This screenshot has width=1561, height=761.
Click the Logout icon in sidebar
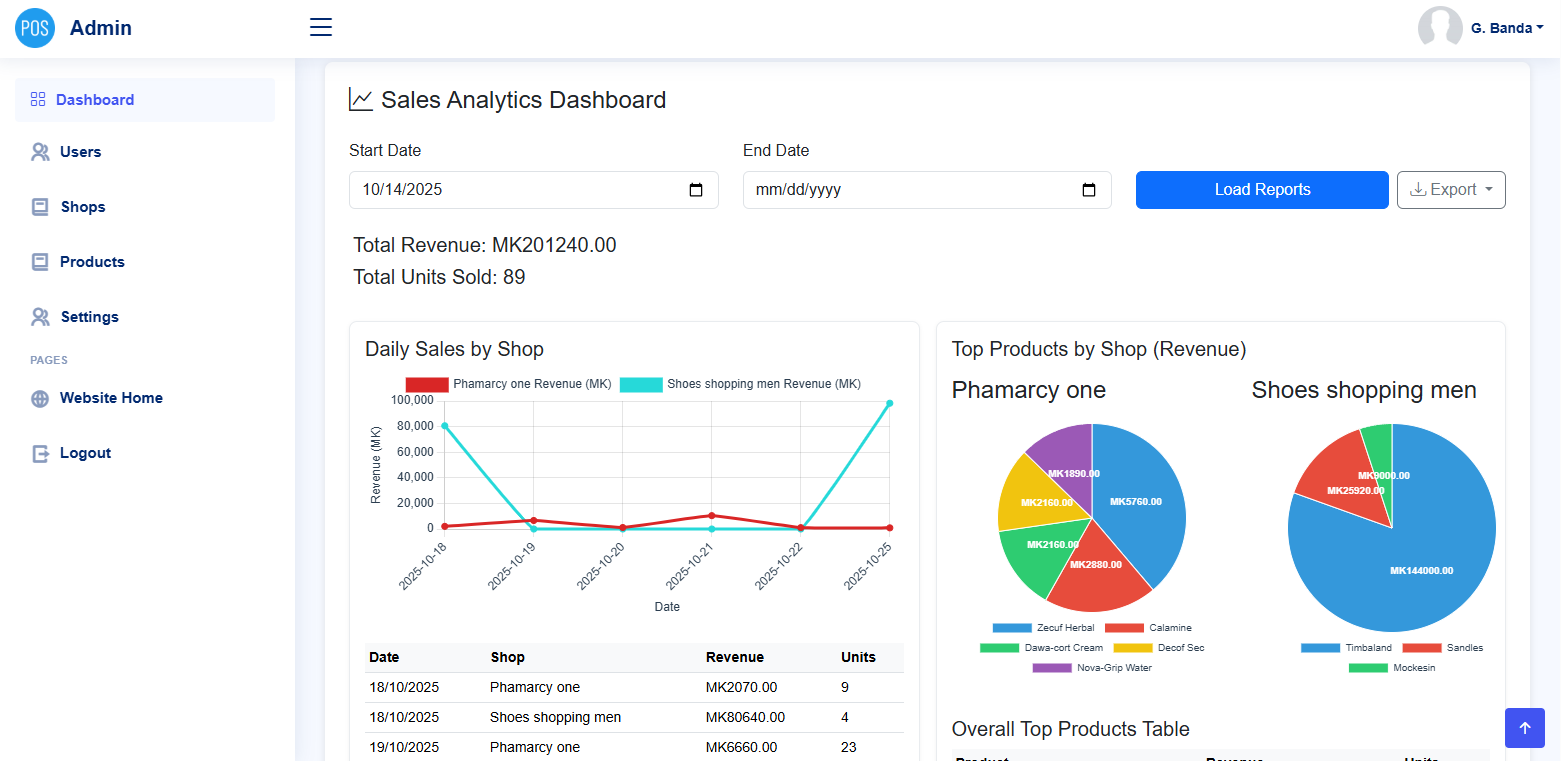coord(40,453)
